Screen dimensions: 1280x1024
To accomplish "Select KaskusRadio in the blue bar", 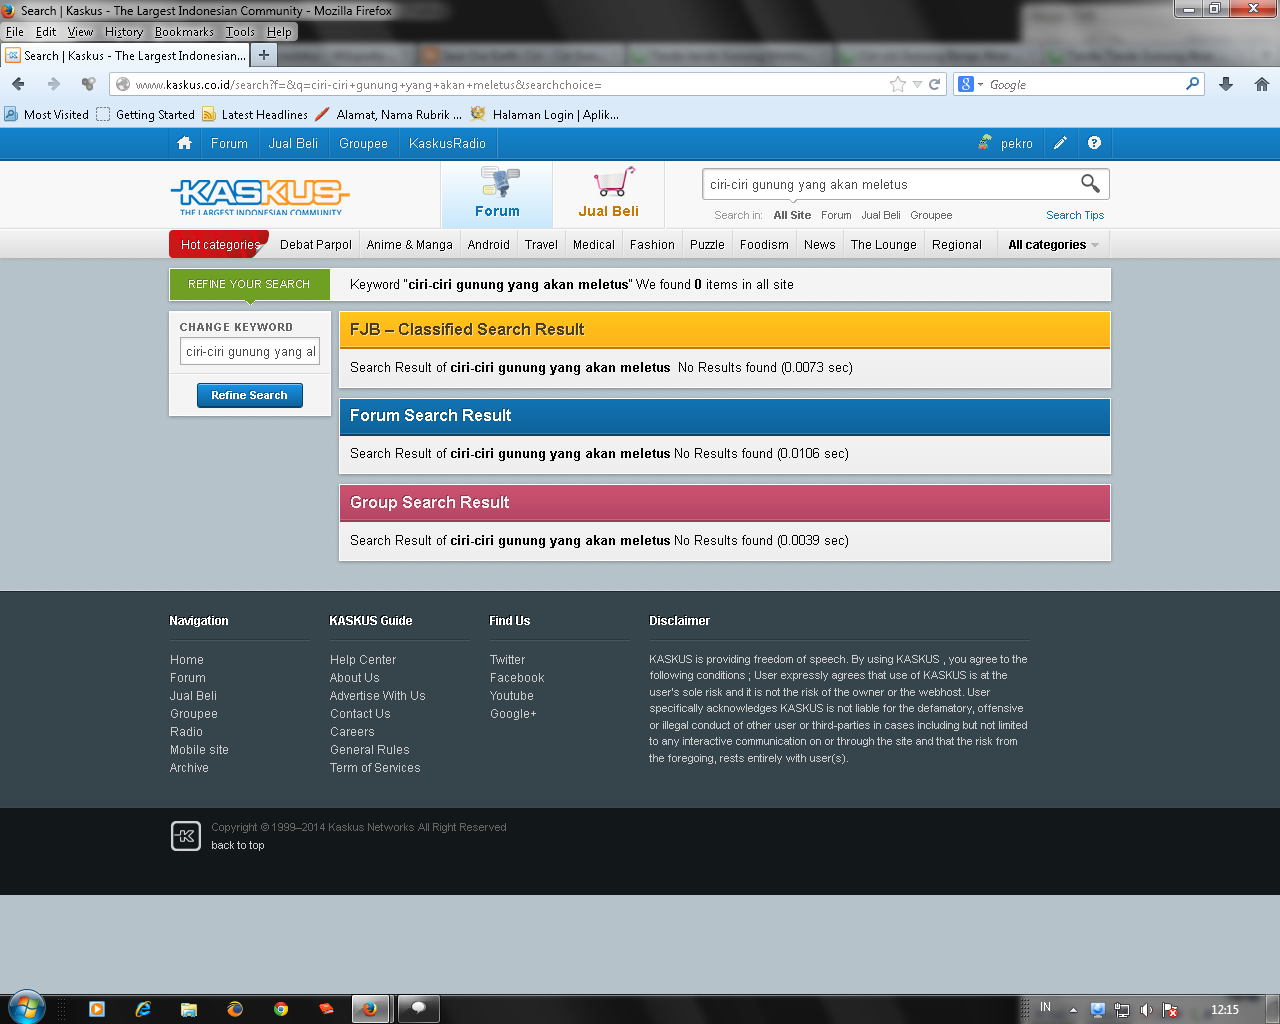I will (x=447, y=143).
